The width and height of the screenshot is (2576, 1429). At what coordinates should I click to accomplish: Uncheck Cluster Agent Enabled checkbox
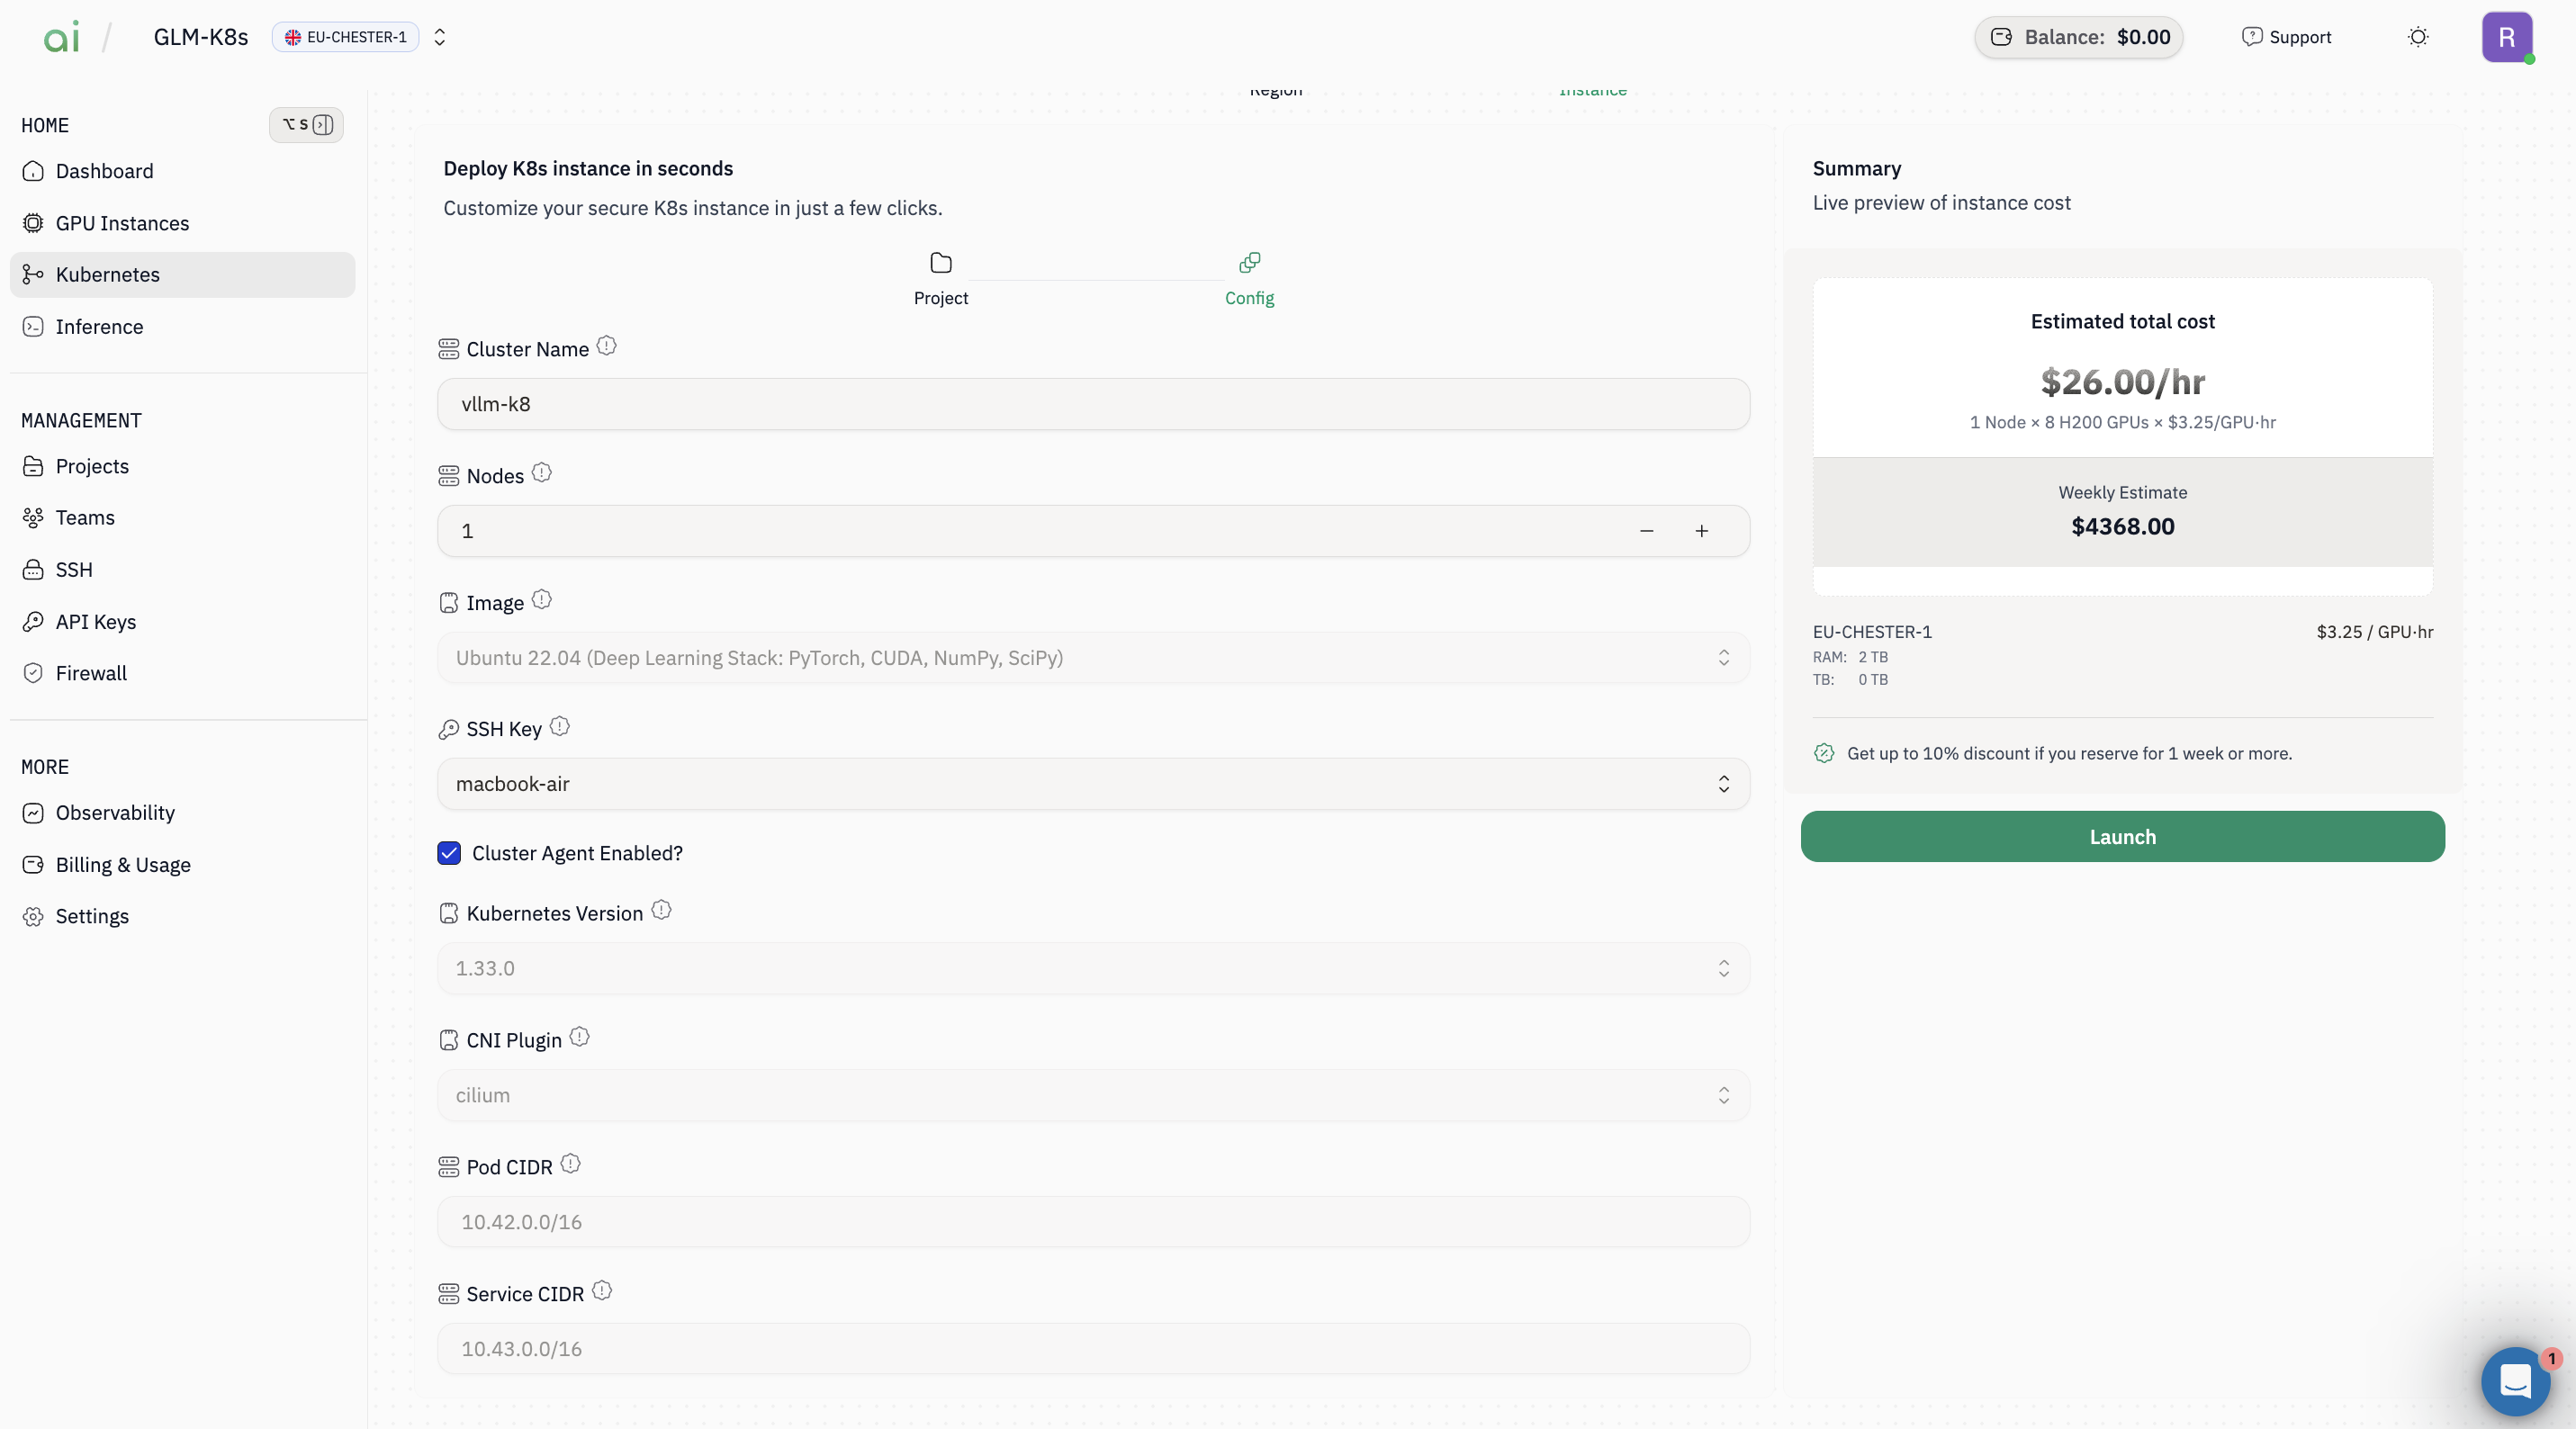tap(449, 853)
